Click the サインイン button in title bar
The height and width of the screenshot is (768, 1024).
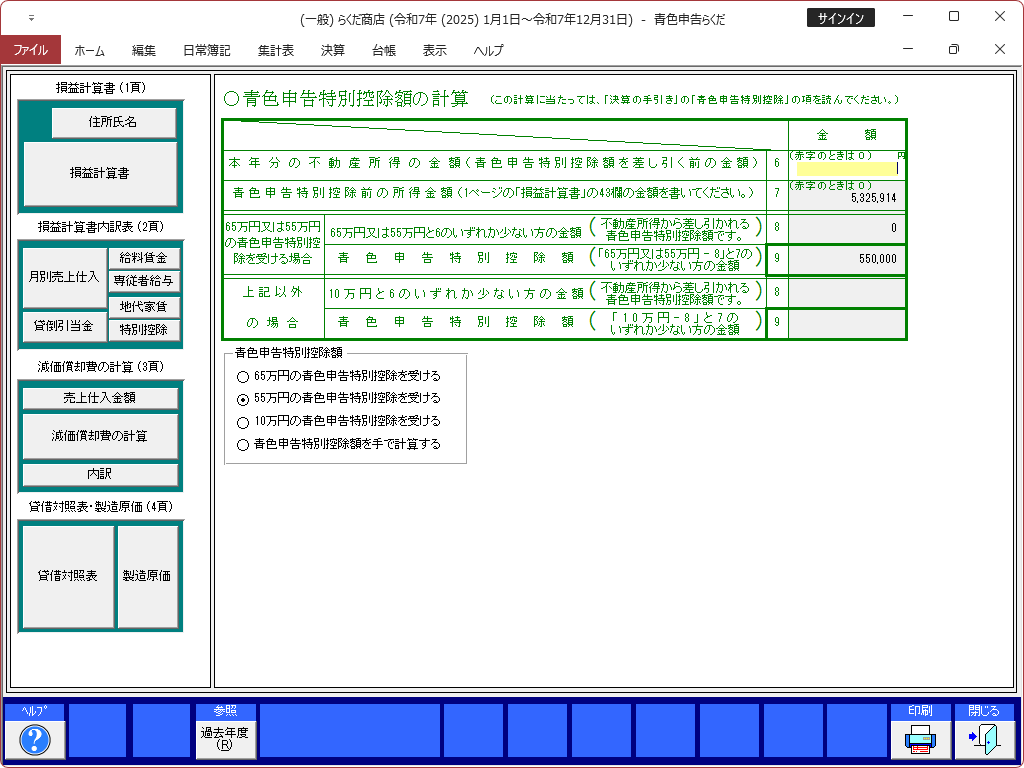pos(840,18)
